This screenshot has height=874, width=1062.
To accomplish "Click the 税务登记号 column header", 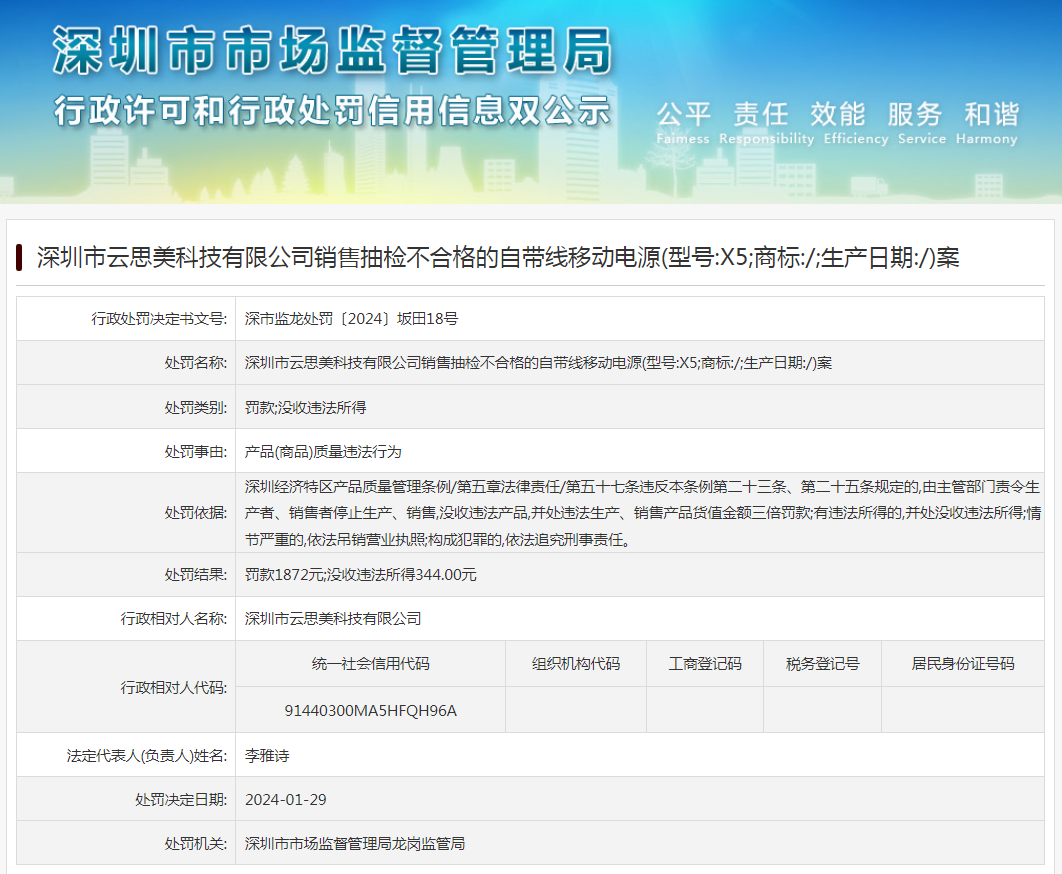I will click(x=822, y=664).
